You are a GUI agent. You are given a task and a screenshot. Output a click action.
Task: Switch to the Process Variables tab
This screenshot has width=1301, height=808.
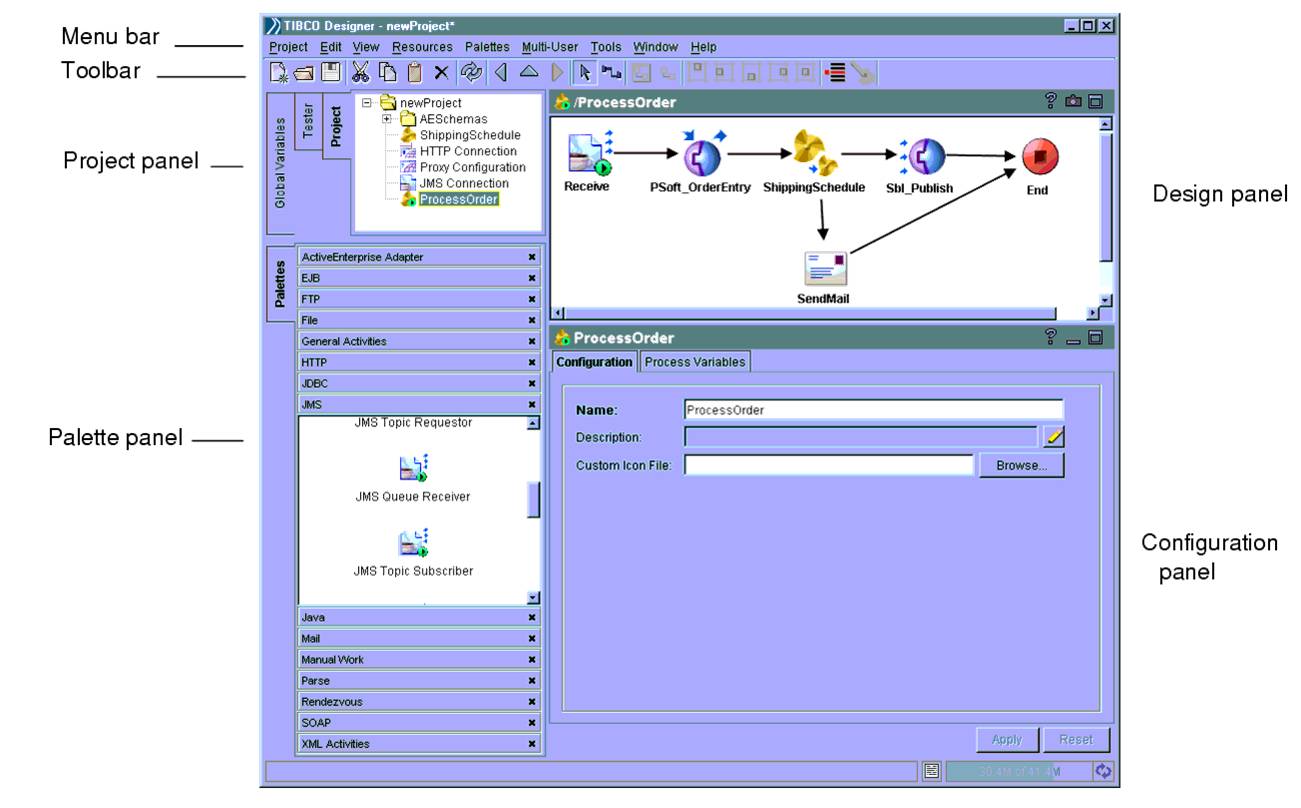tap(695, 362)
